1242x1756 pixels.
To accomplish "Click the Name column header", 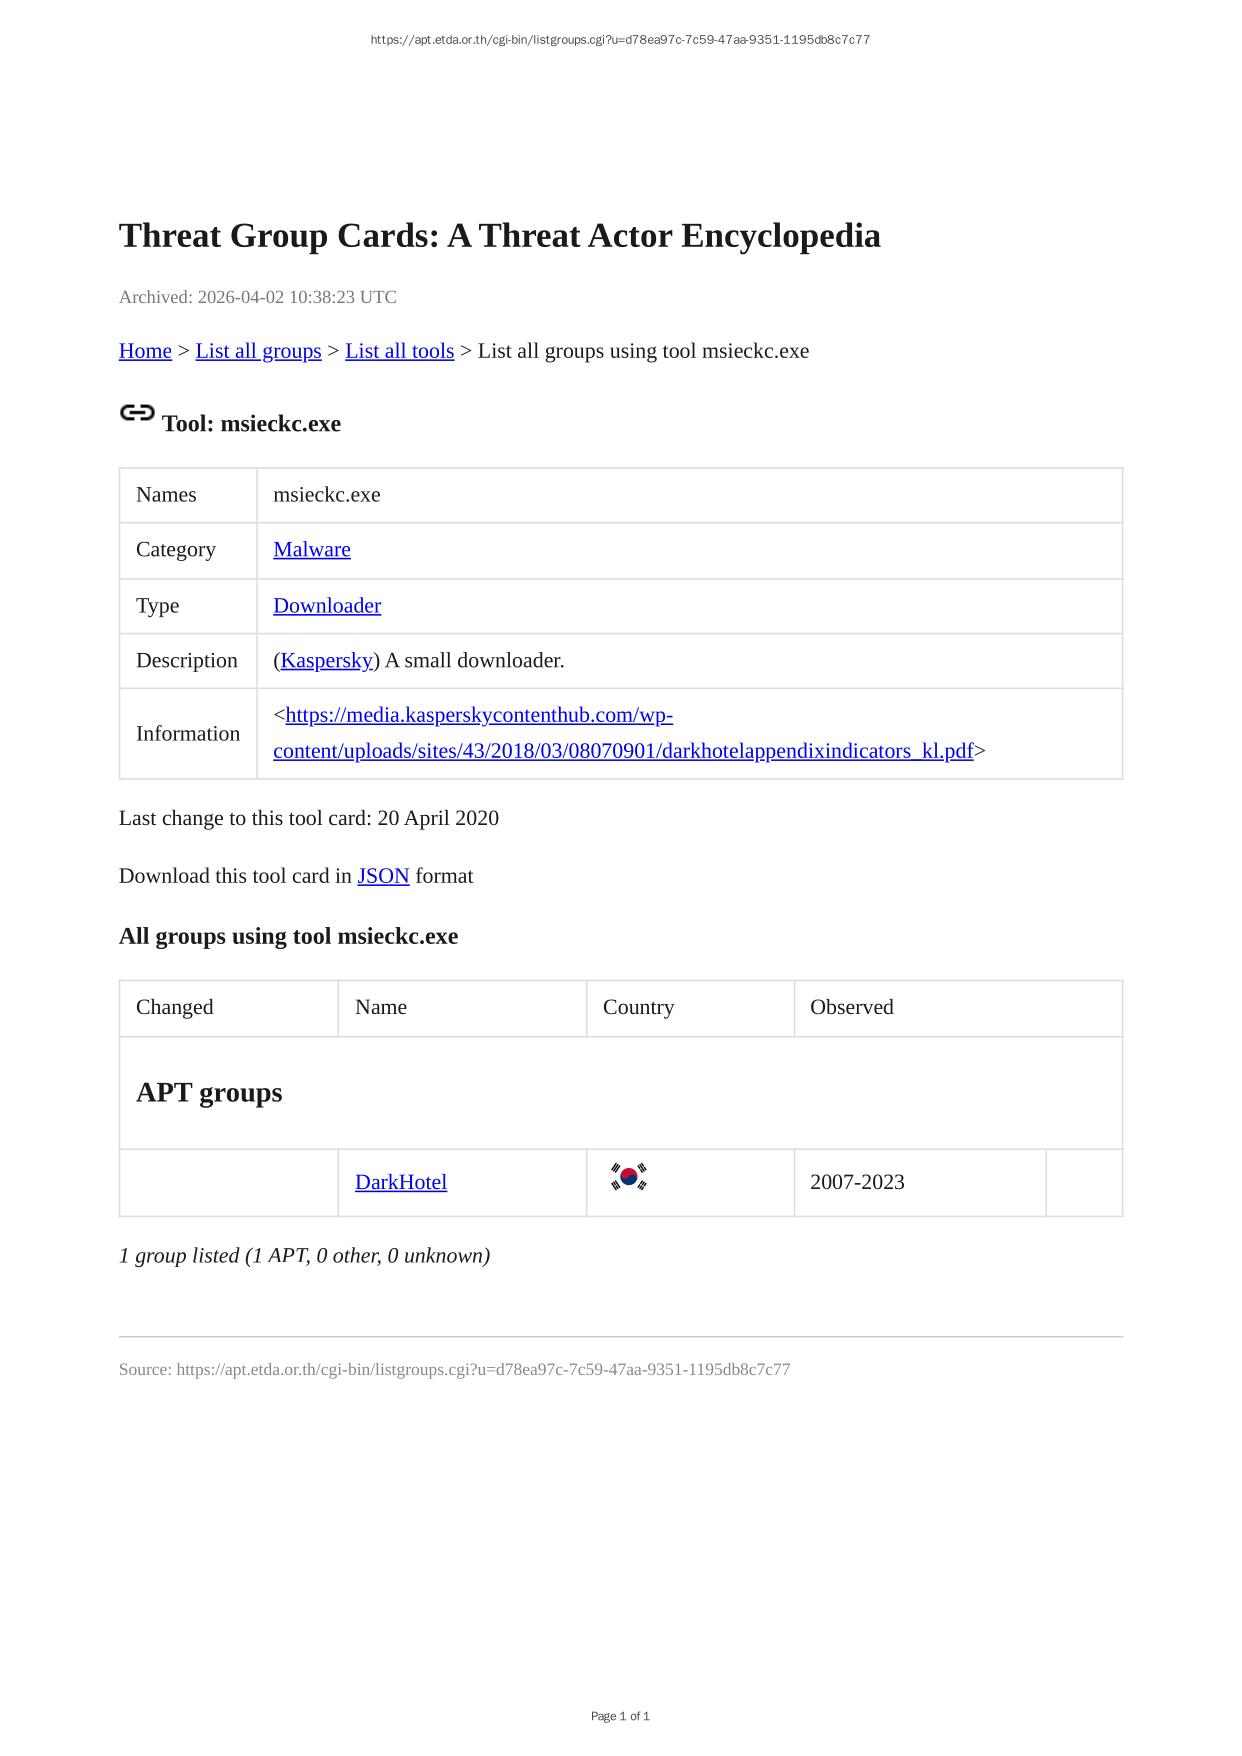I will coord(380,1008).
